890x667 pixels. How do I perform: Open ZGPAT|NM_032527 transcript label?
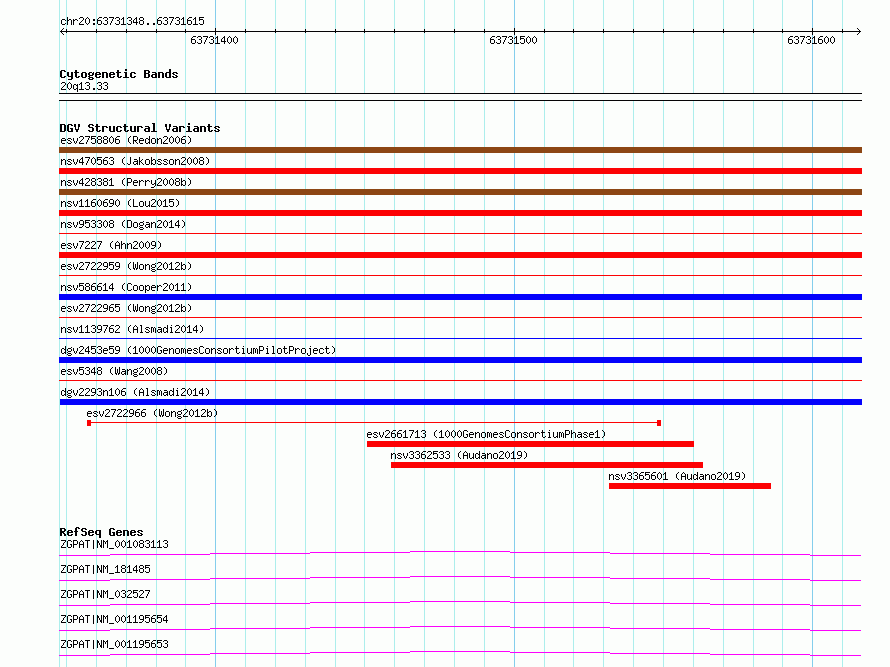click(x=105, y=594)
